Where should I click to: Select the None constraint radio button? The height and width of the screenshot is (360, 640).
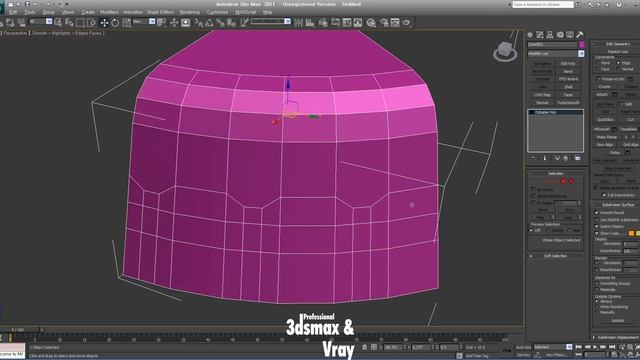pos(598,63)
